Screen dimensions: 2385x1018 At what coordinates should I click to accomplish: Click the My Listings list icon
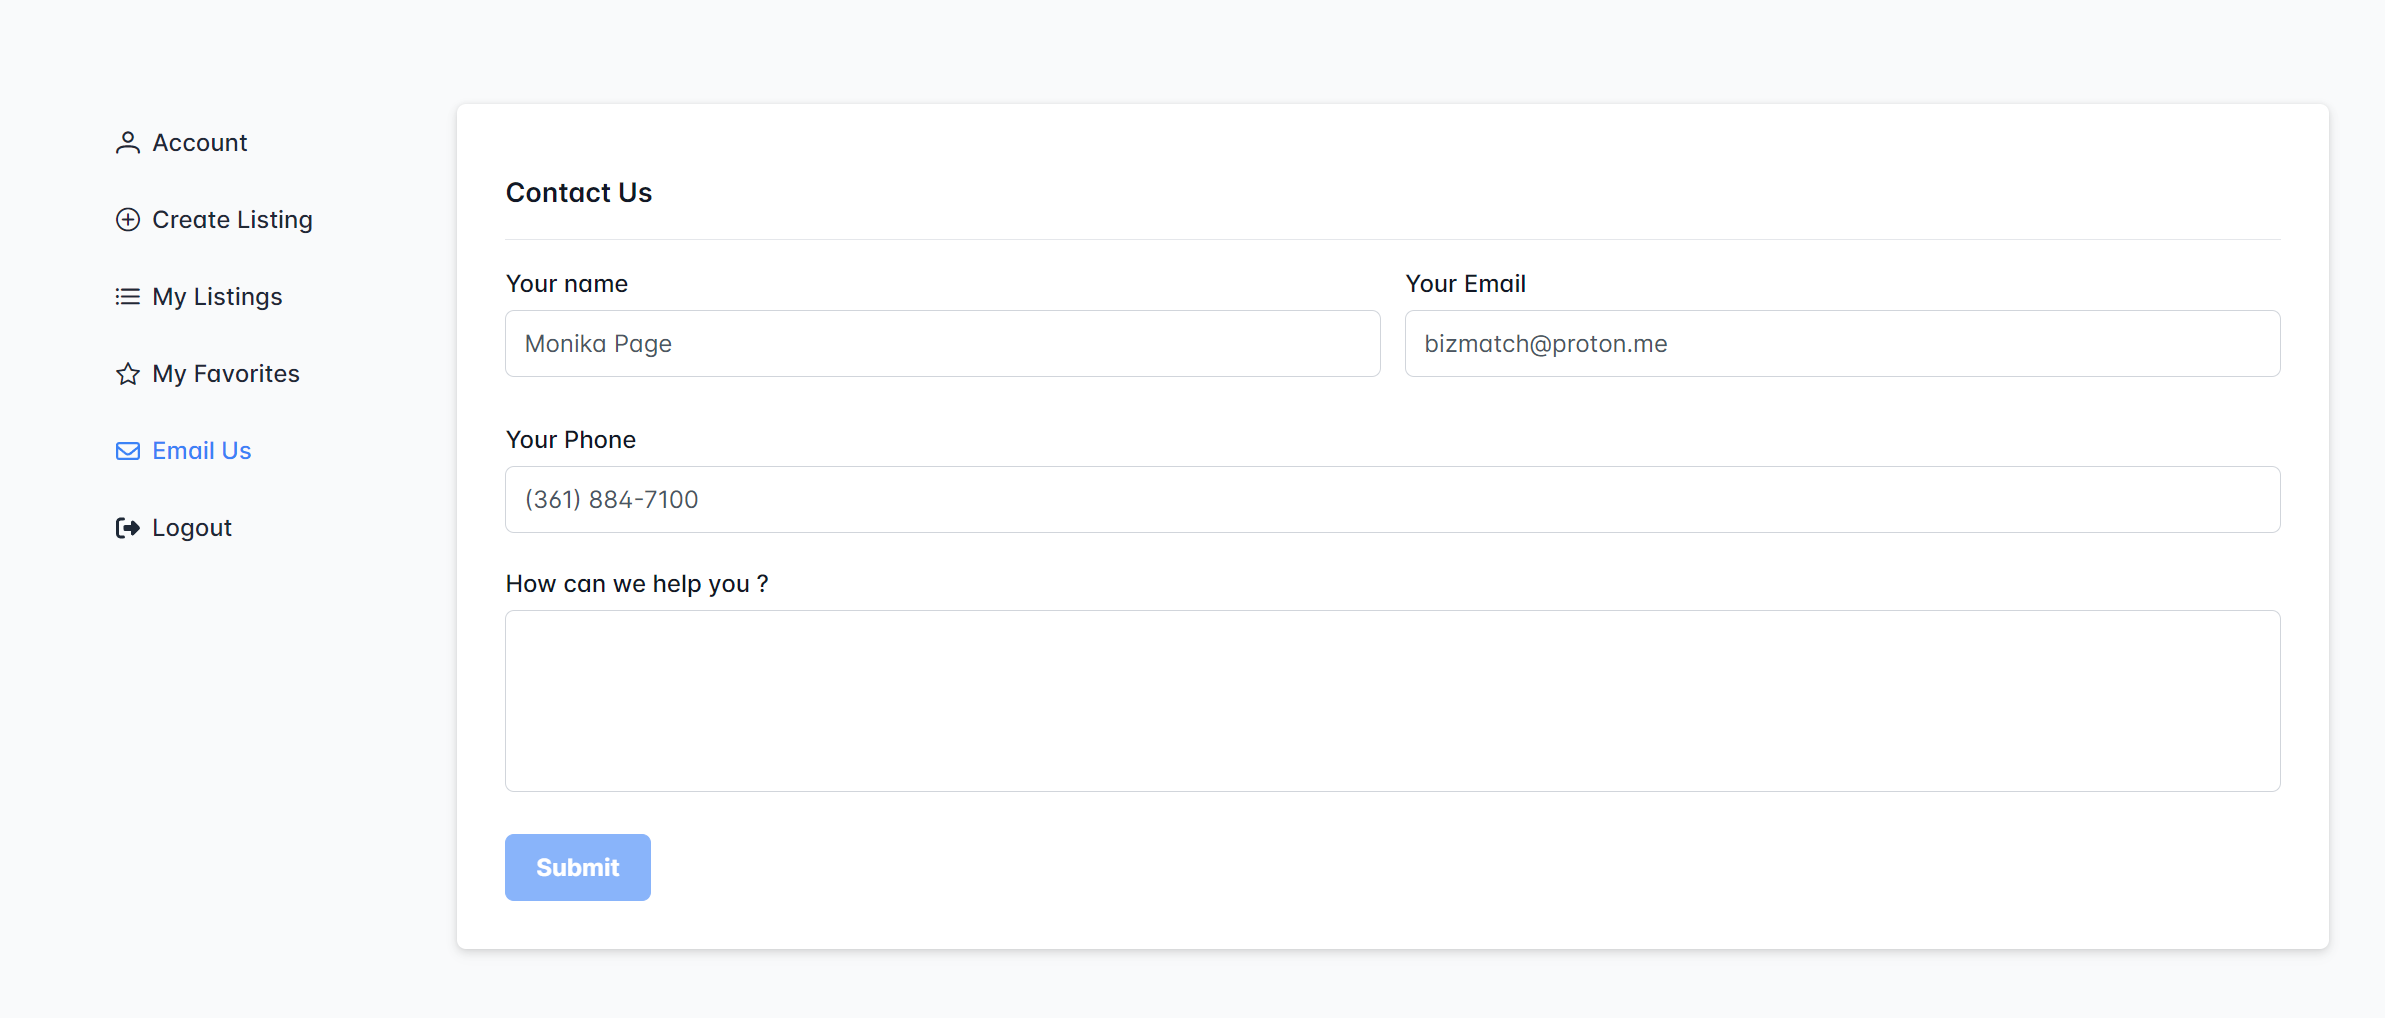[127, 297]
